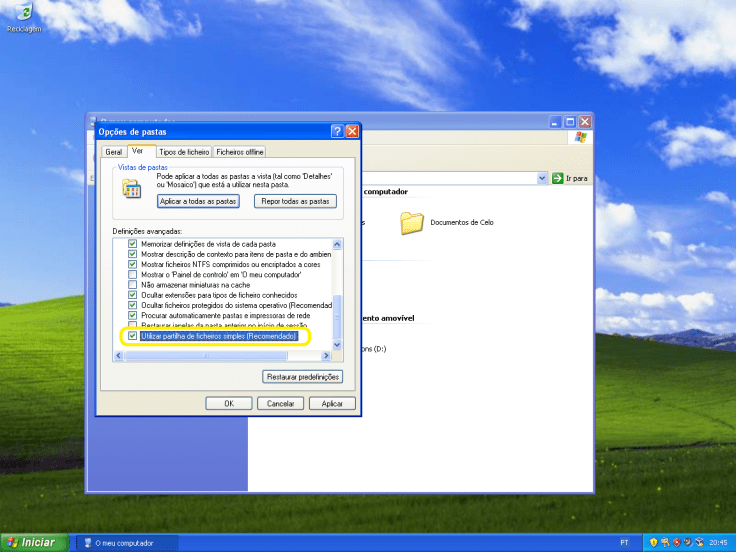
Task: Switch to the Geral tab
Action: pyautogui.click(x=112, y=152)
